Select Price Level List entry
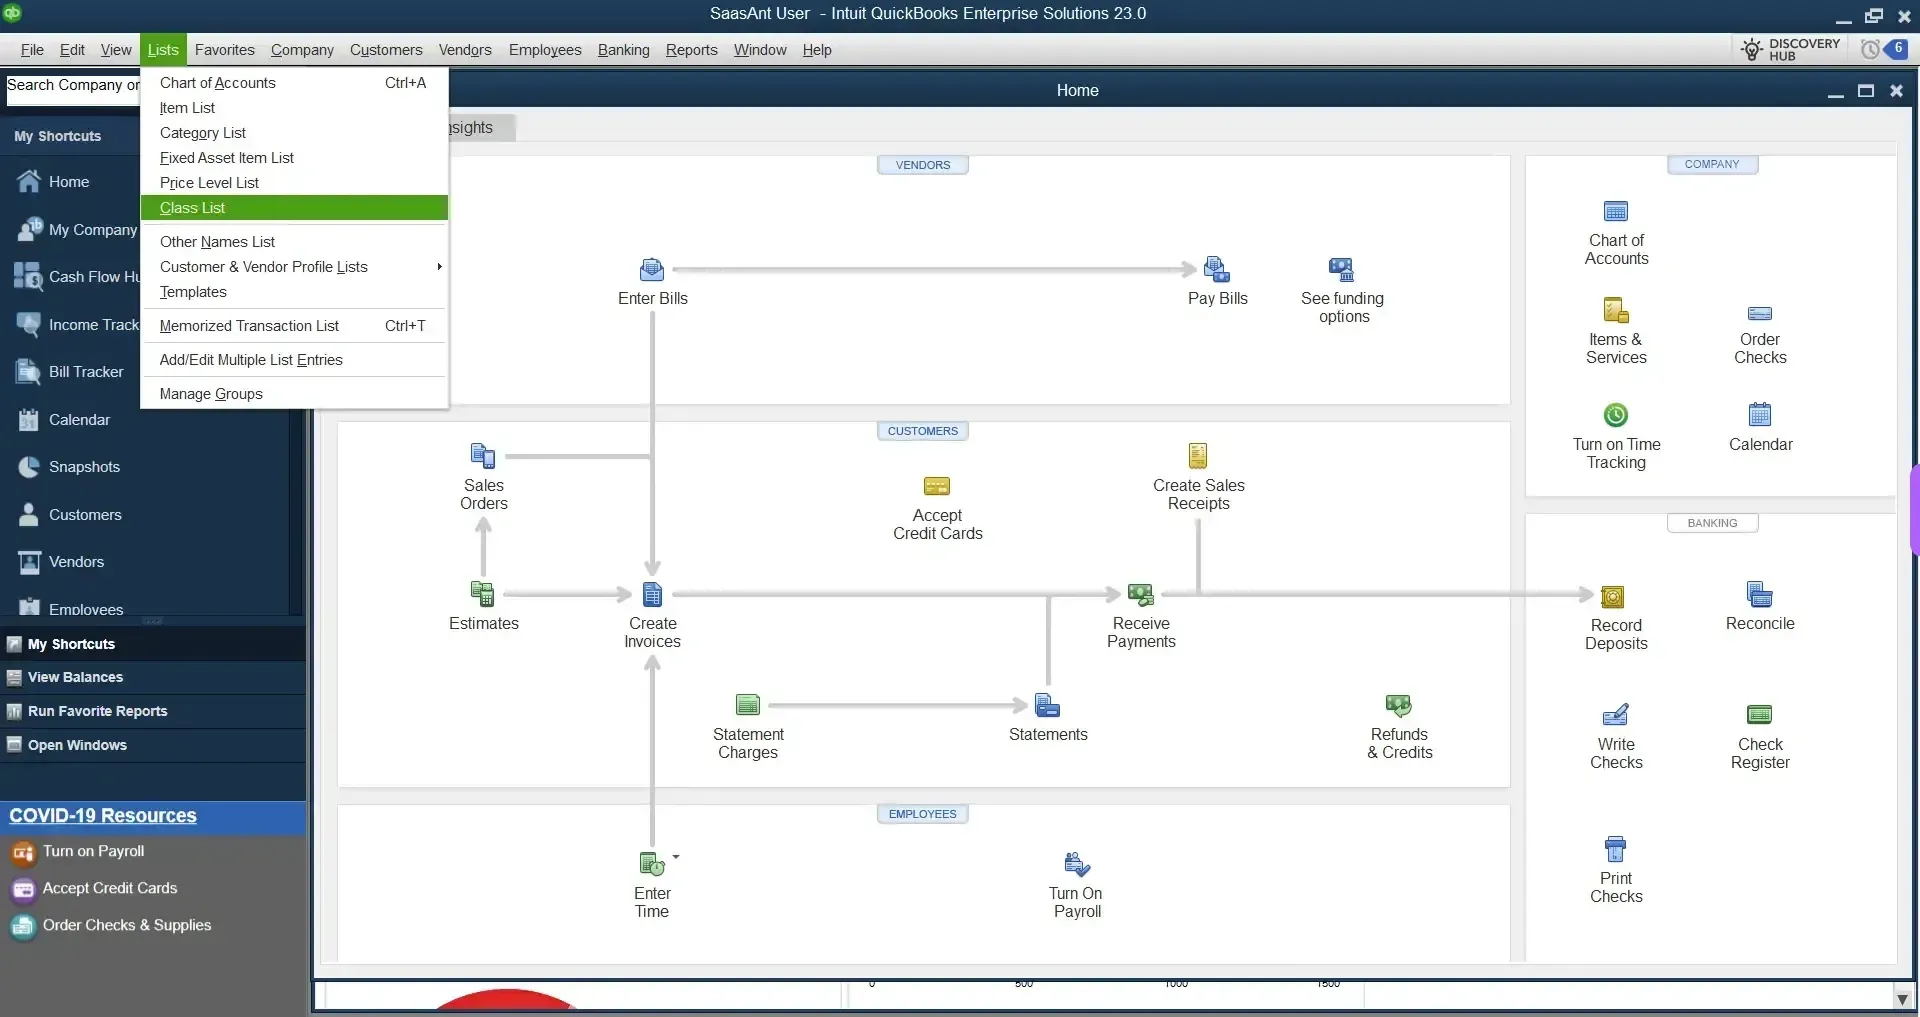Image resolution: width=1920 pixels, height=1017 pixels. point(294,183)
